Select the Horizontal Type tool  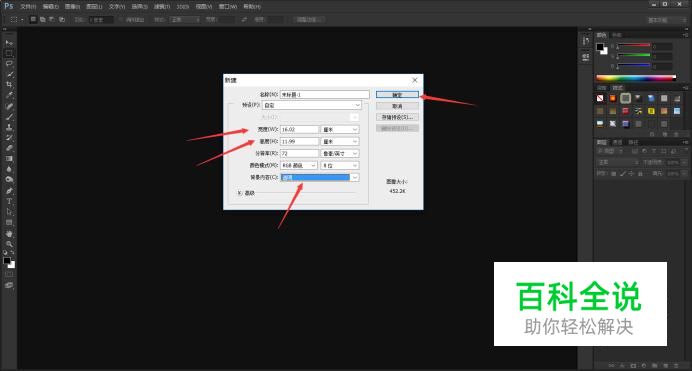(x=9, y=202)
